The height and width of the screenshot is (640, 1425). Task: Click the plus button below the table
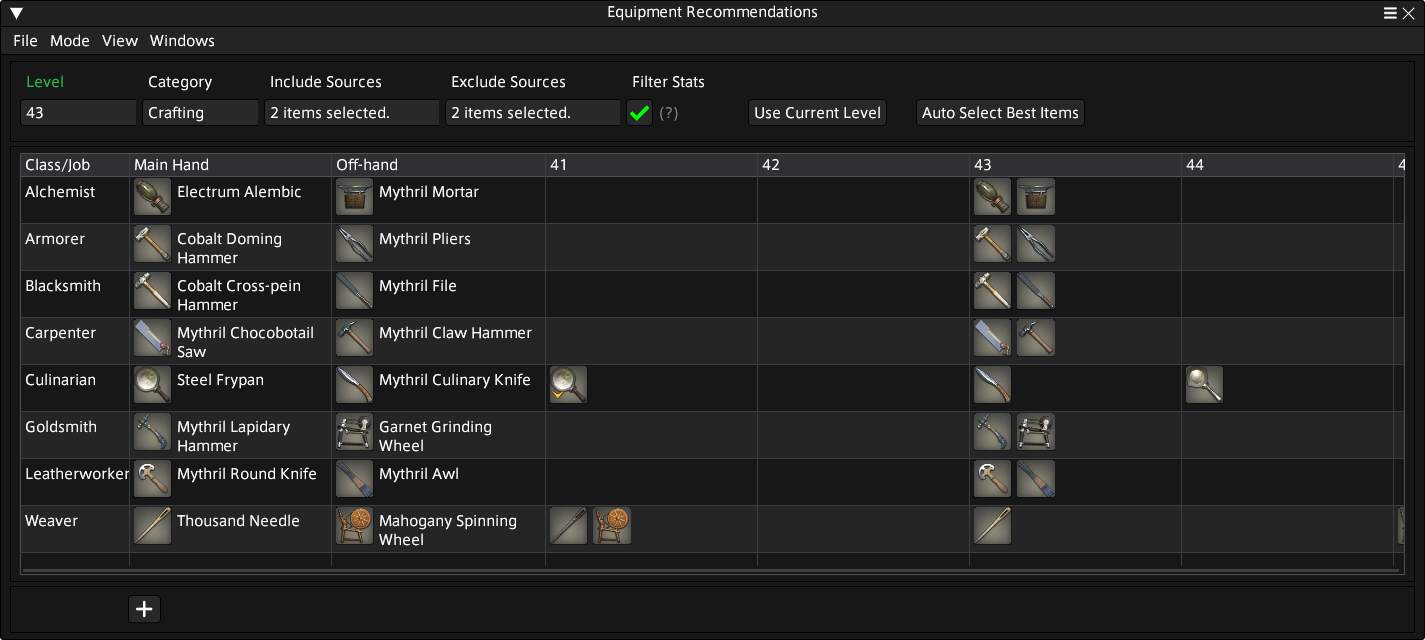click(144, 608)
